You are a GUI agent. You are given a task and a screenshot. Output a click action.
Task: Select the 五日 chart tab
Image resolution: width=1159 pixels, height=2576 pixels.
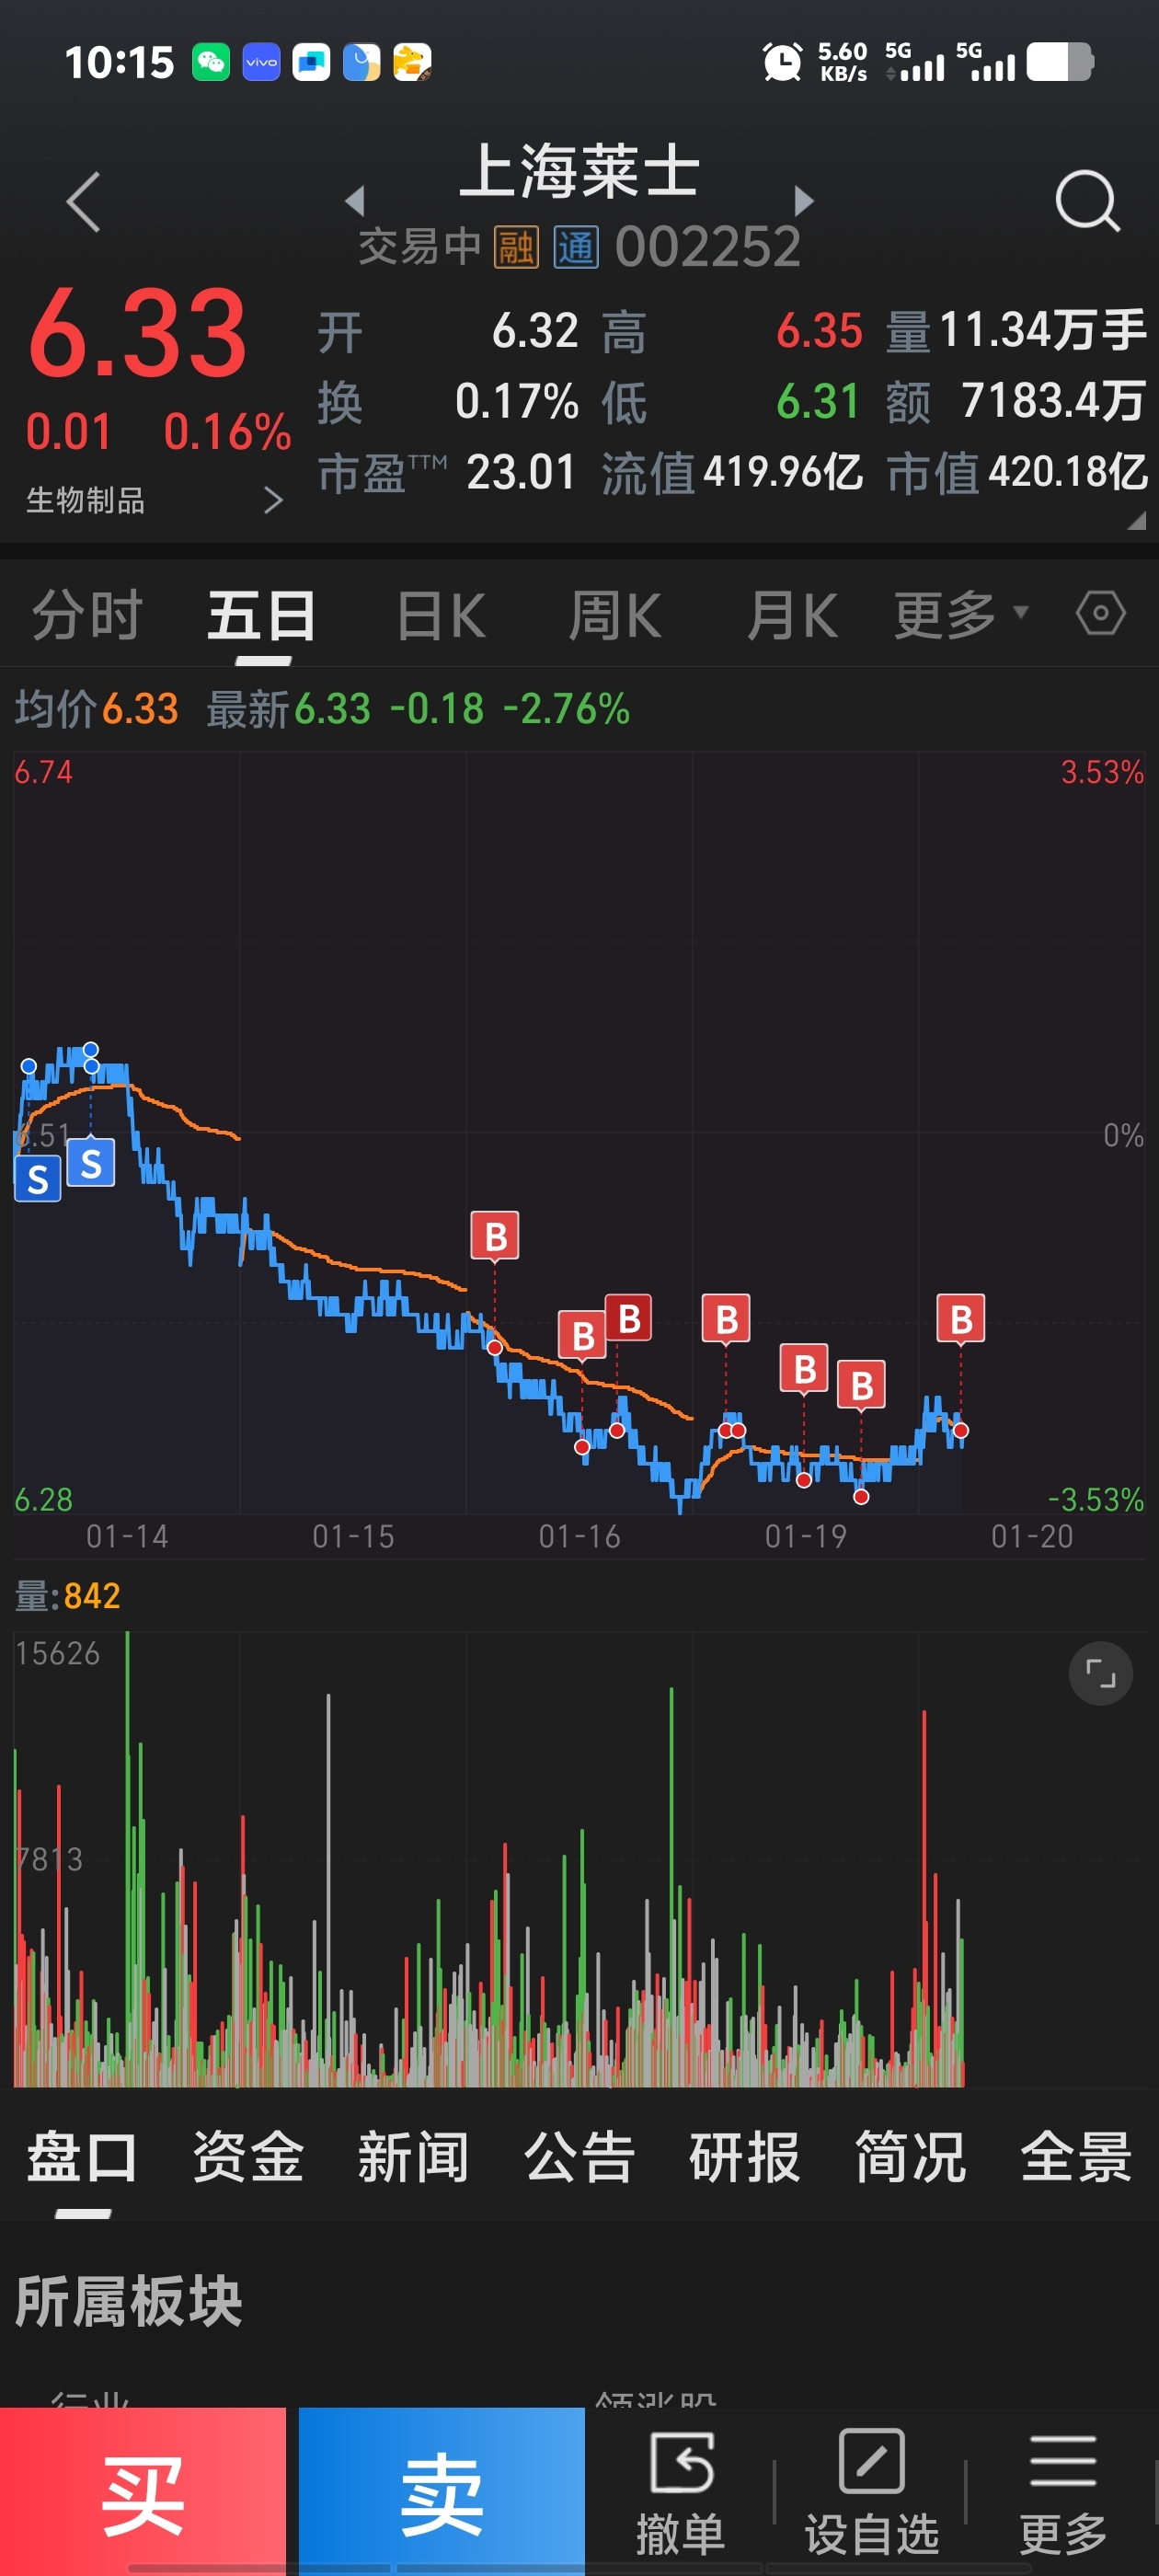[262, 614]
